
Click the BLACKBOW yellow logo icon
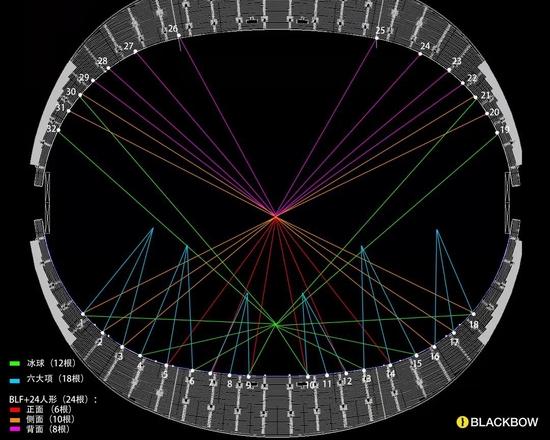462,422
